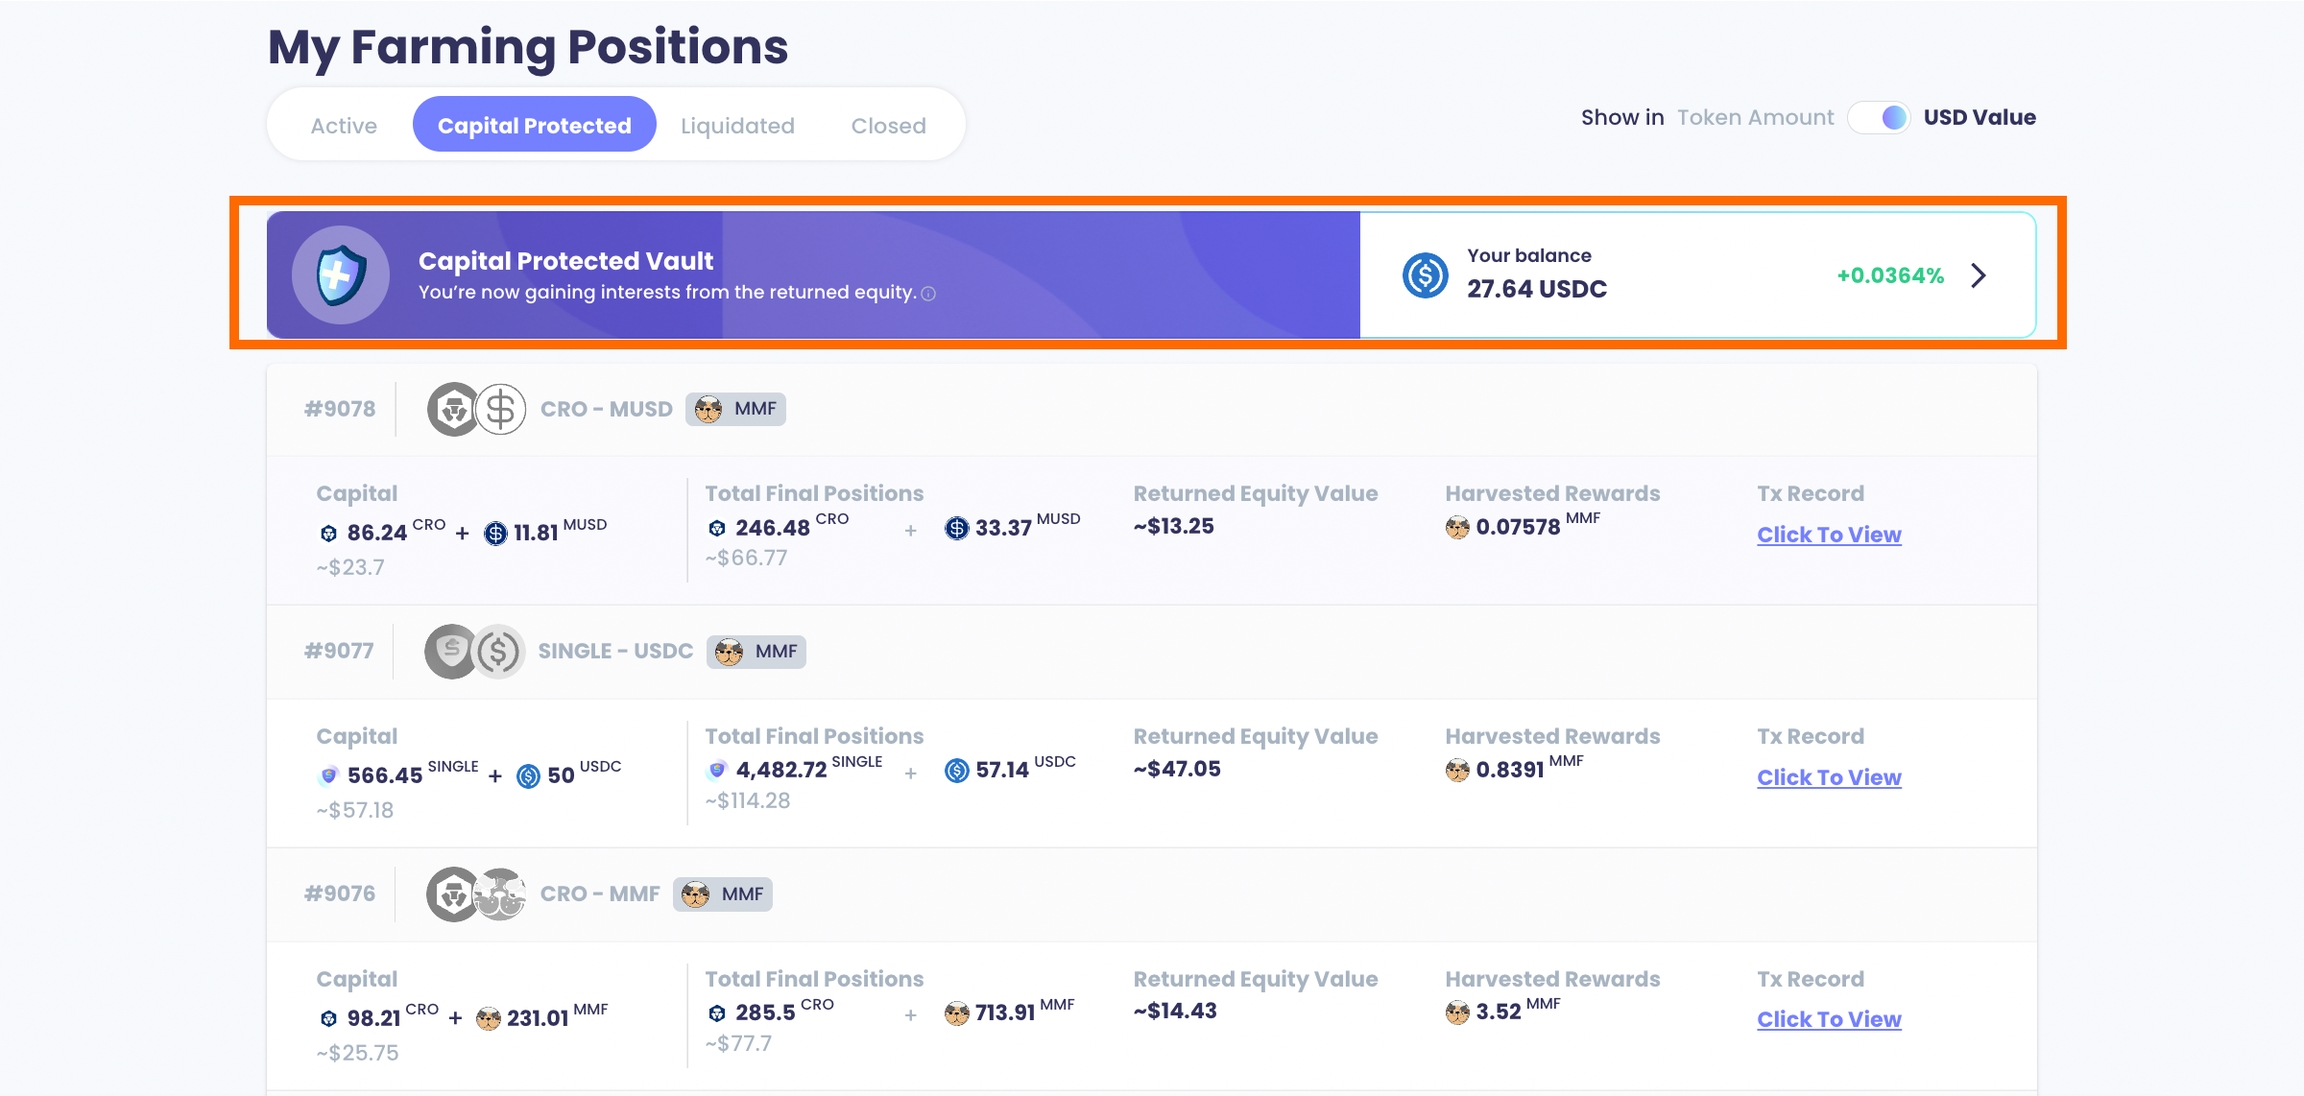Expand vault balance details with the chevron arrow
2304x1096 pixels.
(1978, 276)
